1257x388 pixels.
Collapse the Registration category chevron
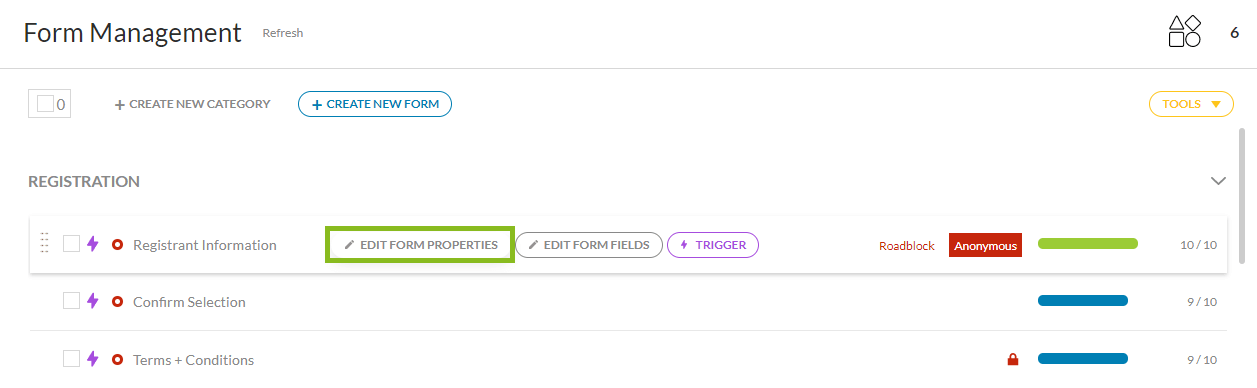pyautogui.click(x=1218, y=182)
